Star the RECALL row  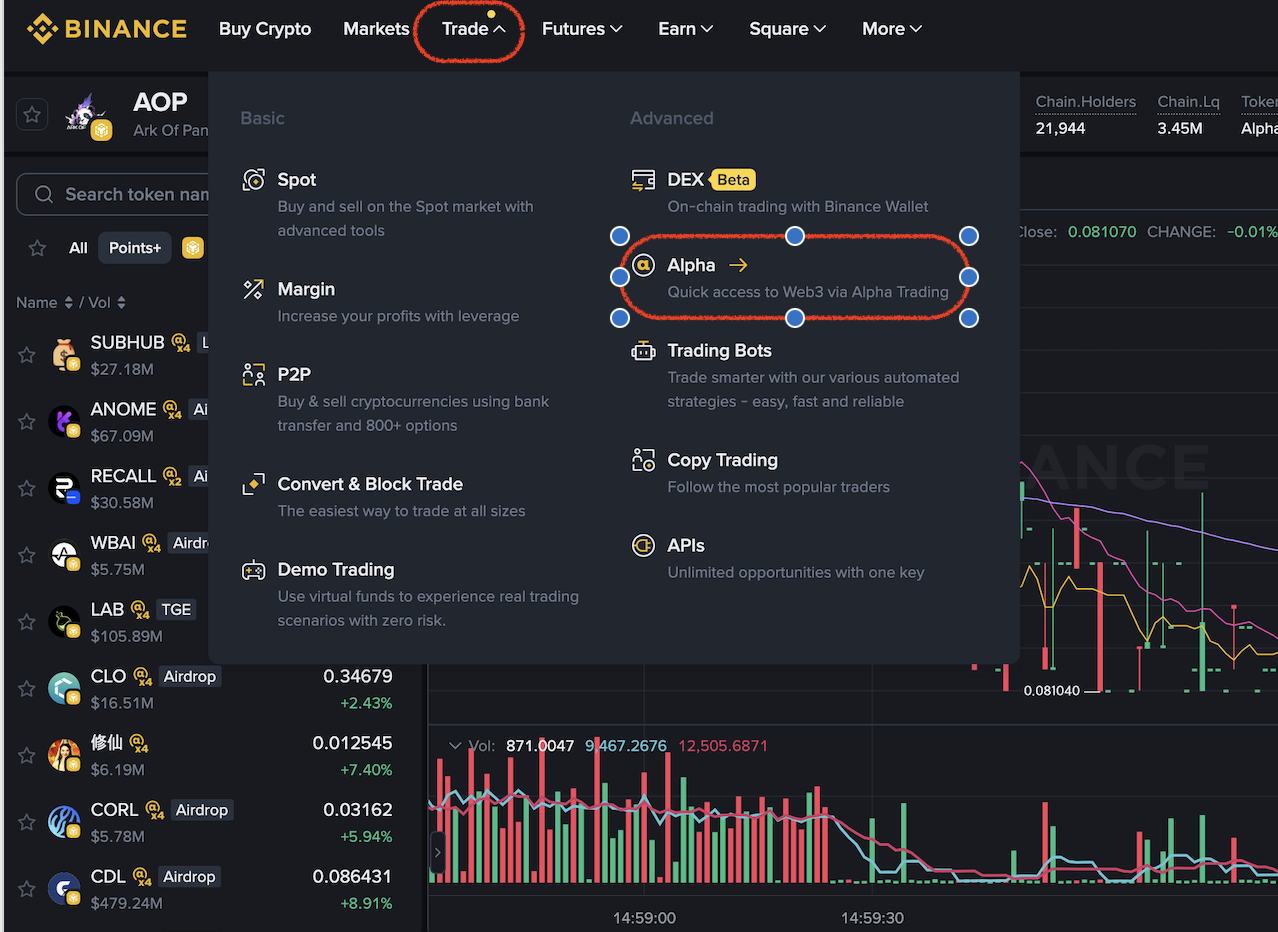tap(27, 488)
